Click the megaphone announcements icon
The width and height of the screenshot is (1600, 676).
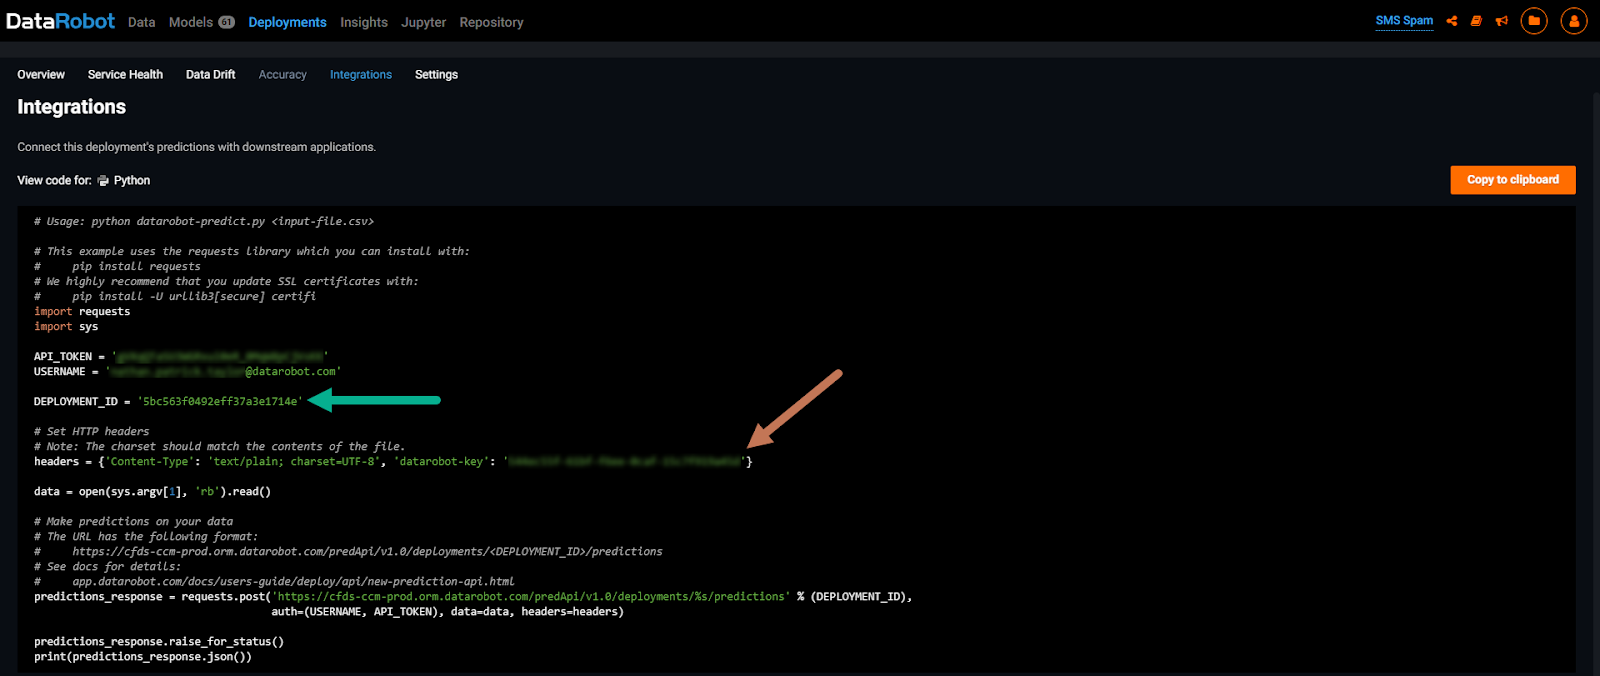(1502, 21)
